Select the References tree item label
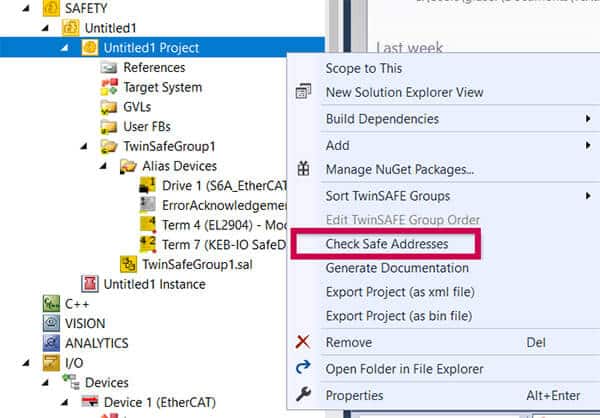Viewport: 600px width, 418px height. (x=154, y=68)
